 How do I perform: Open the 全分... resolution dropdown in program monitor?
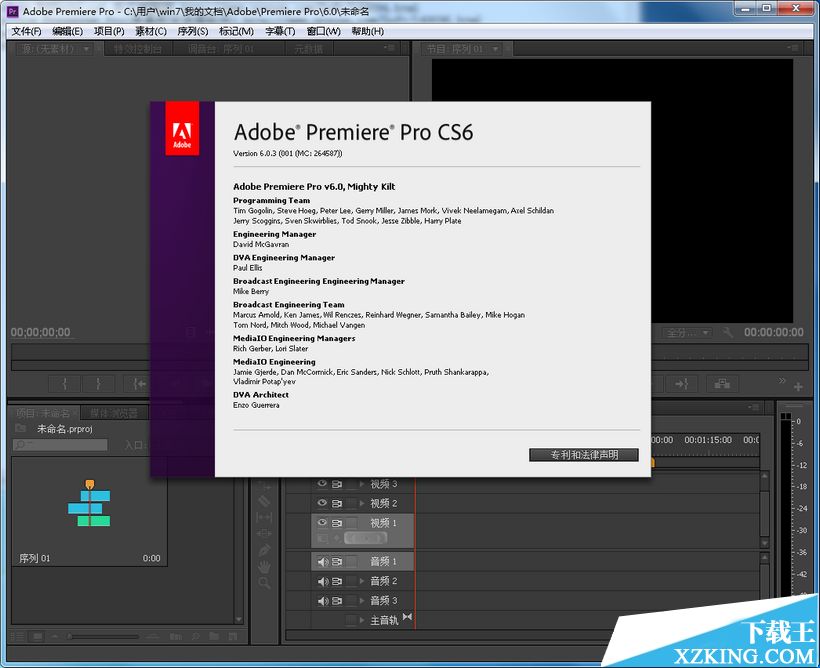pyautogui.click(x=688, y=333)
